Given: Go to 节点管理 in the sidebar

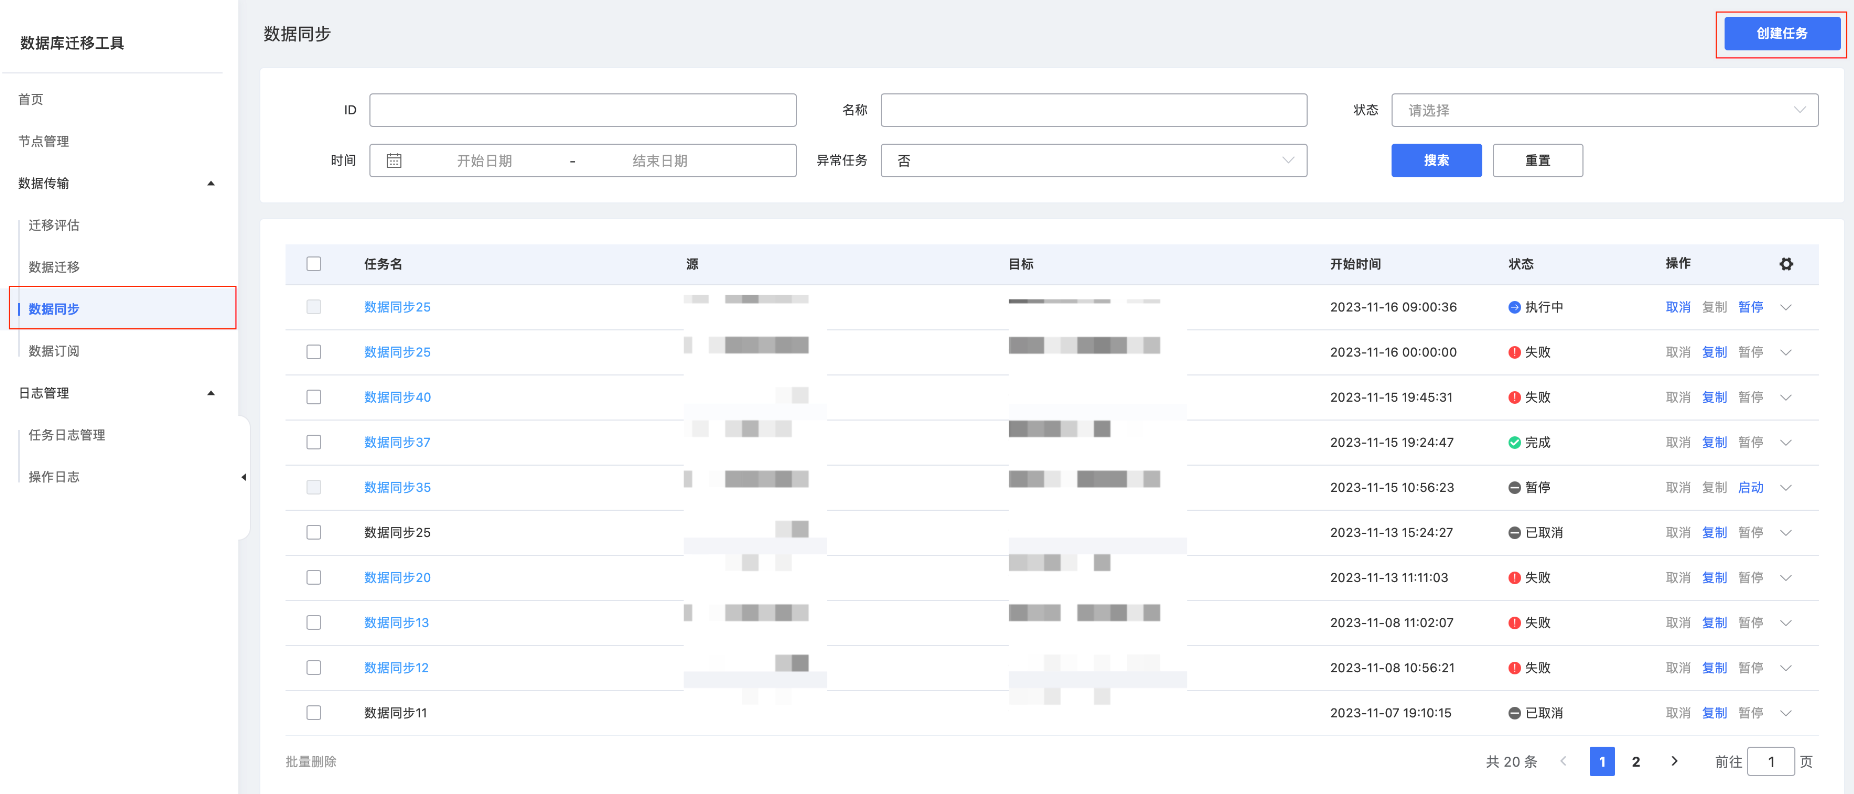Looking at the screenshot, I should (44, 141).
